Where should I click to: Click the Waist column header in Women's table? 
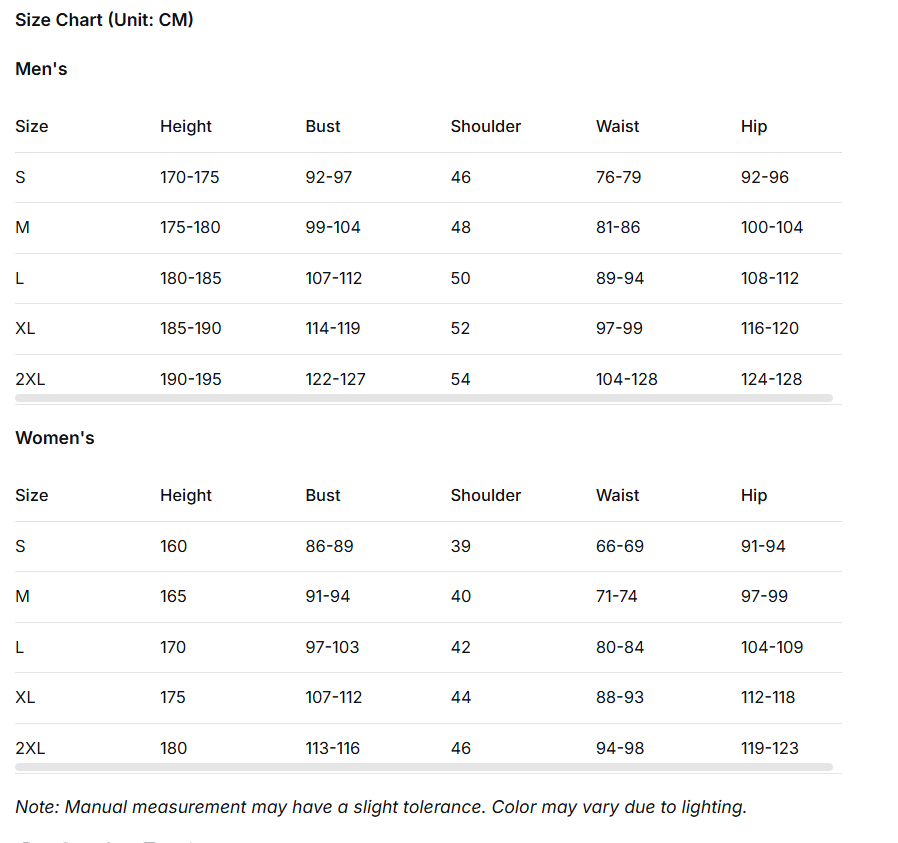(617, 495)
